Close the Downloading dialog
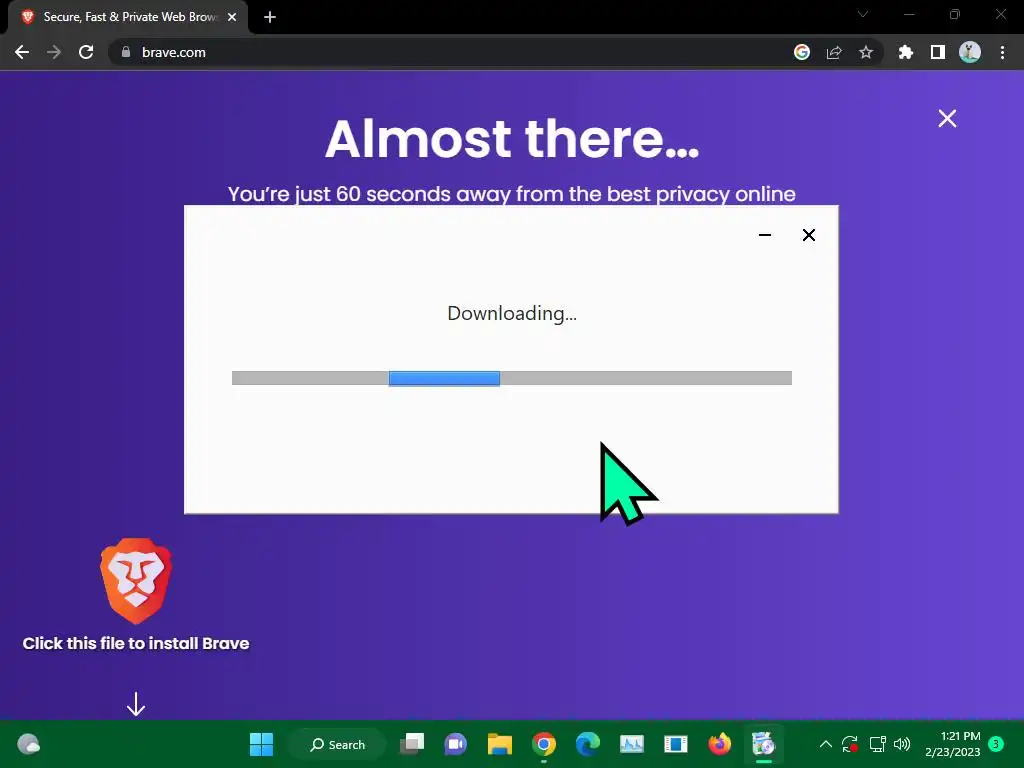 pos(808,235)
